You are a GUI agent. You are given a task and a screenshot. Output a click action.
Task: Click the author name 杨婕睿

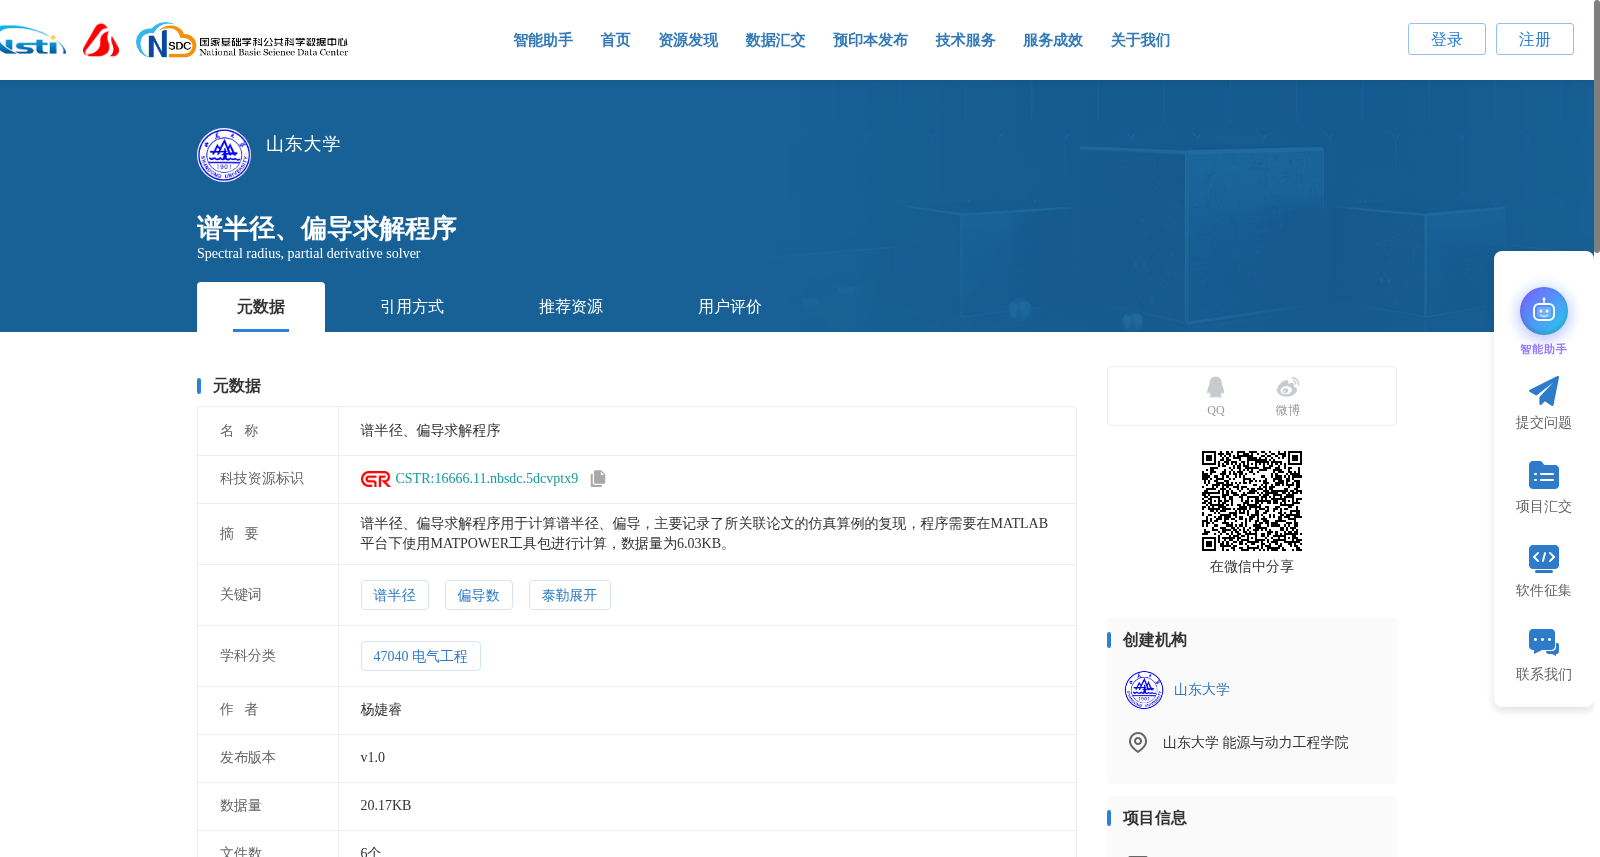coord(381,710)
